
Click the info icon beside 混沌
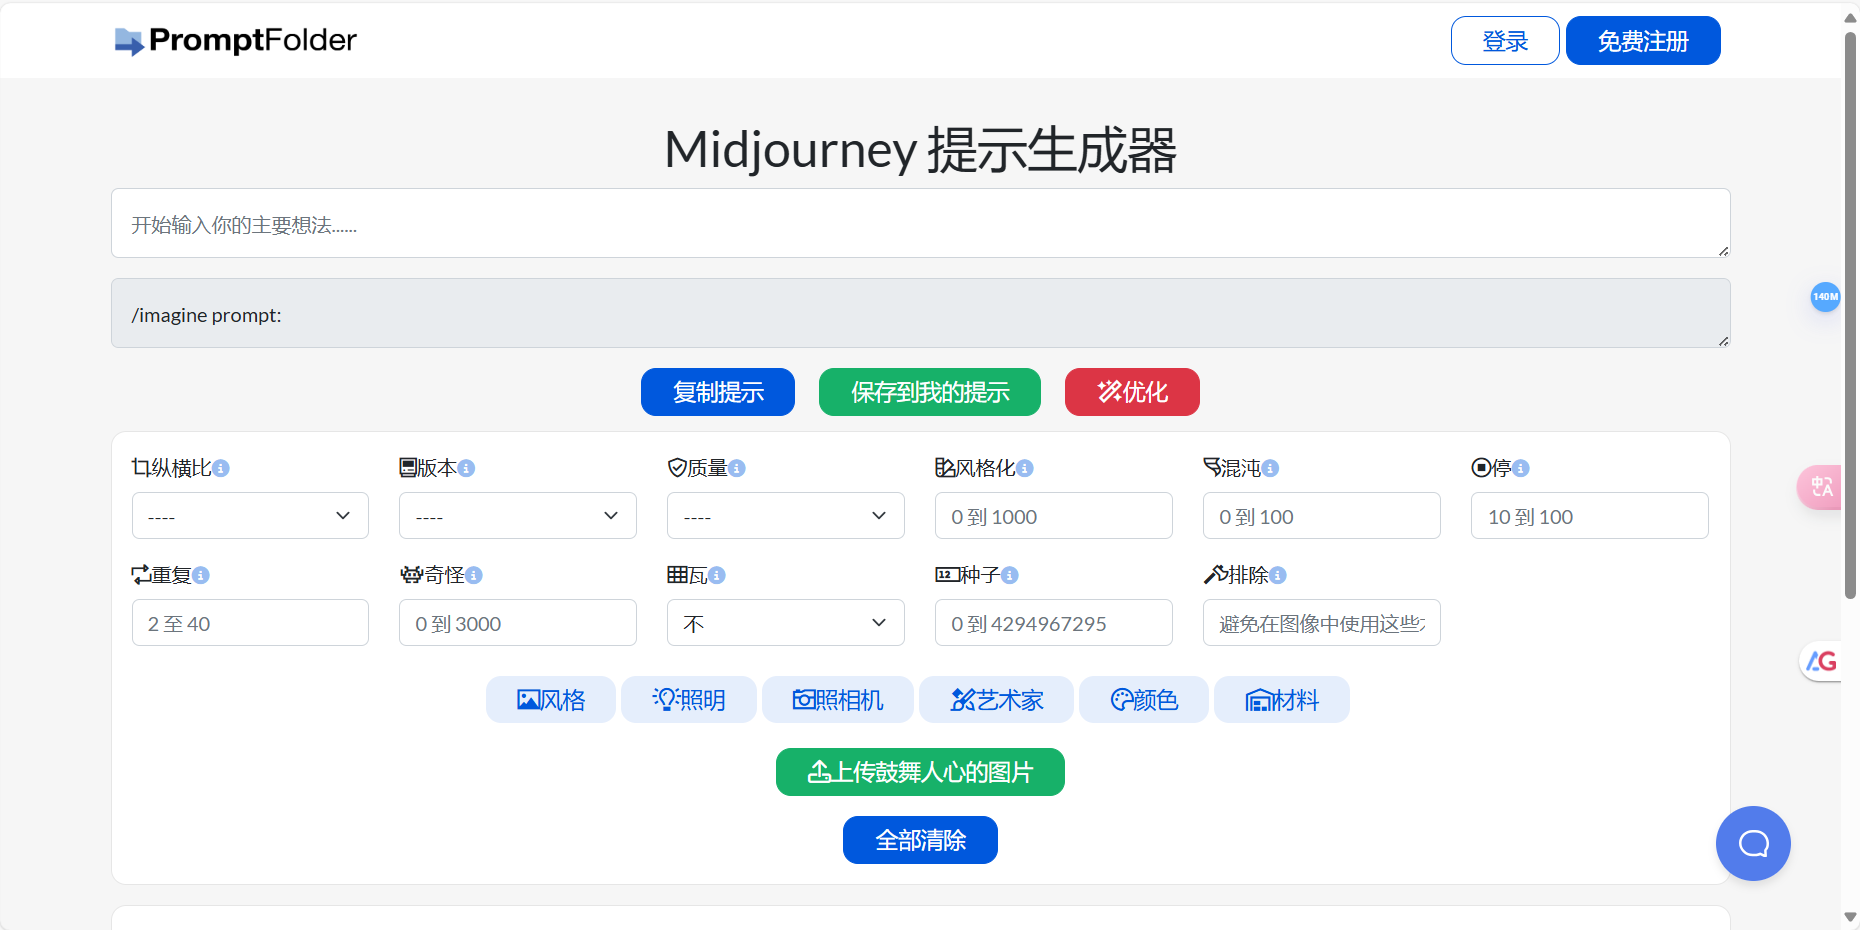(x=1270, y=467)
